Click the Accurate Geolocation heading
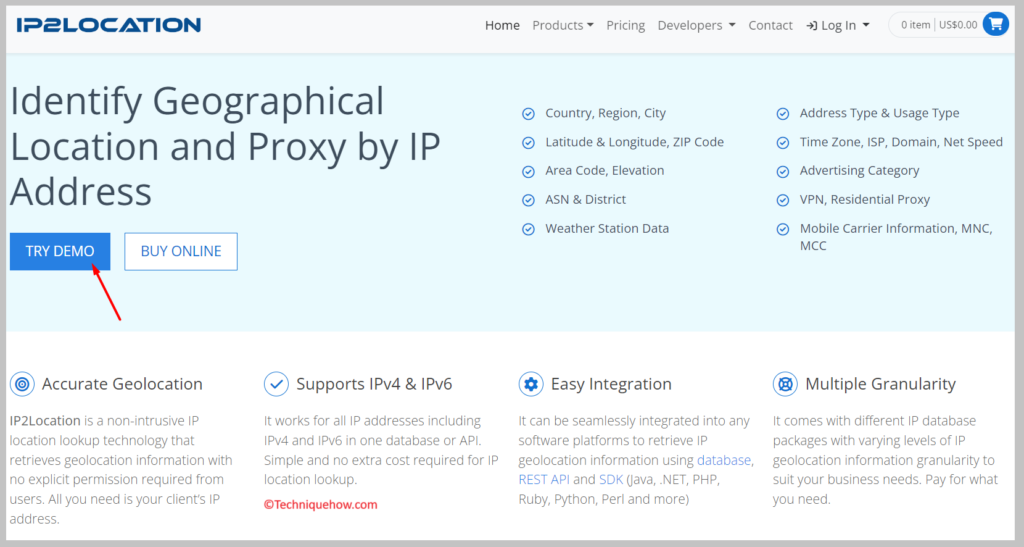 pyautogui.click(x=122, y=384)
